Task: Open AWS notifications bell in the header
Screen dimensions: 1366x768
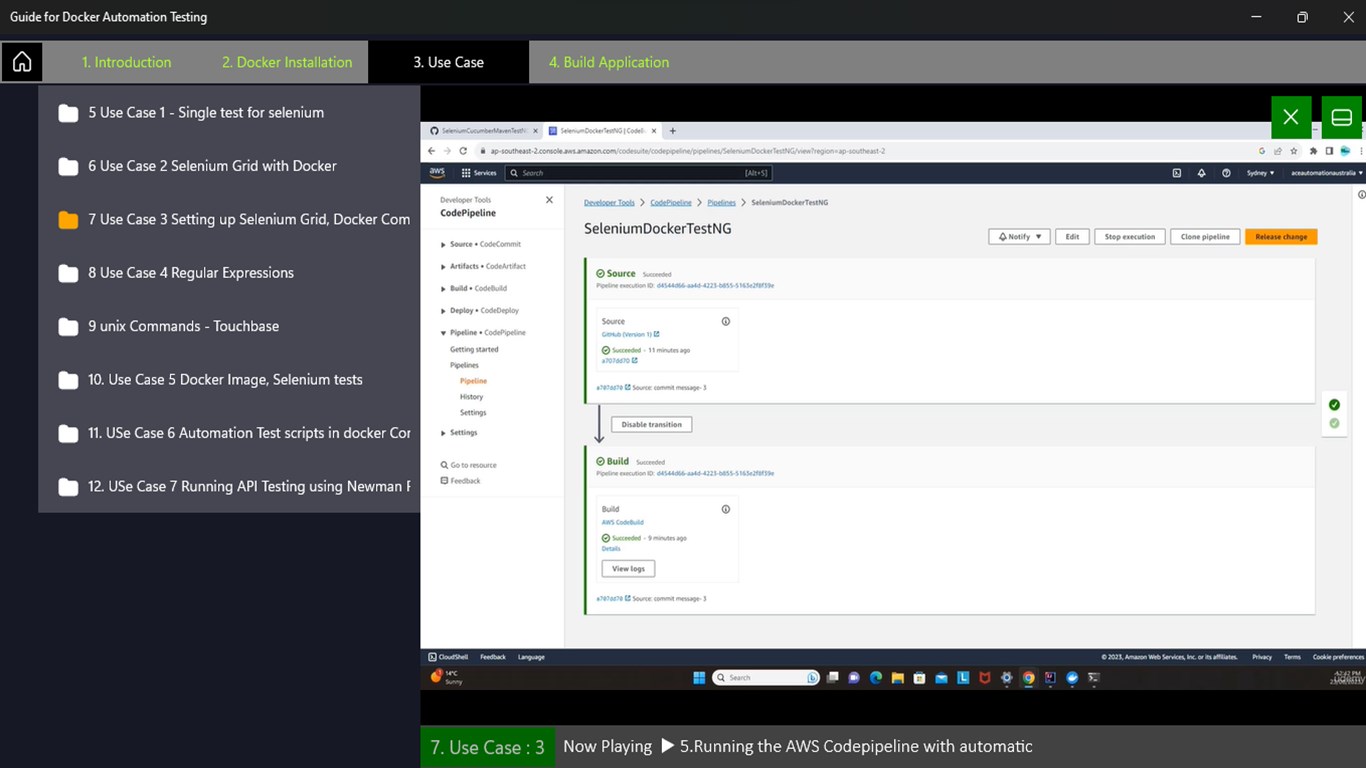Action: [x=1201, y=173]
